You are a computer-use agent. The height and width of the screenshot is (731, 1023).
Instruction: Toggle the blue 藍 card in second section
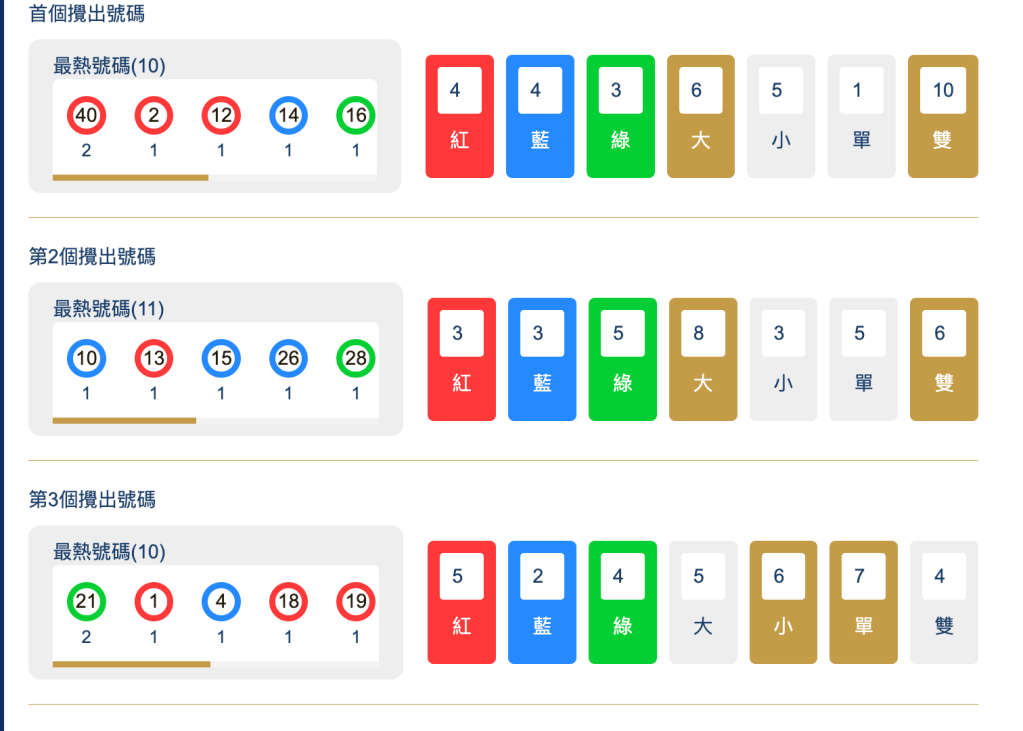coord(541,359)
